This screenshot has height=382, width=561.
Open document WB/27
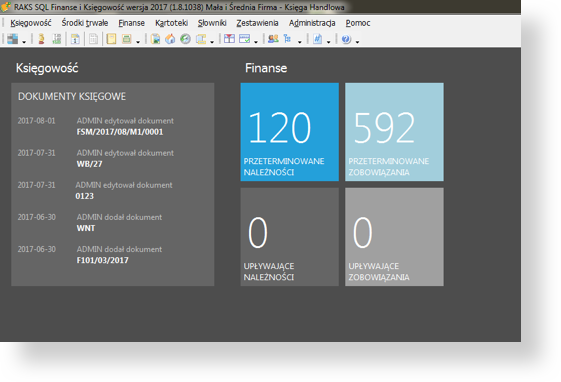89,164
